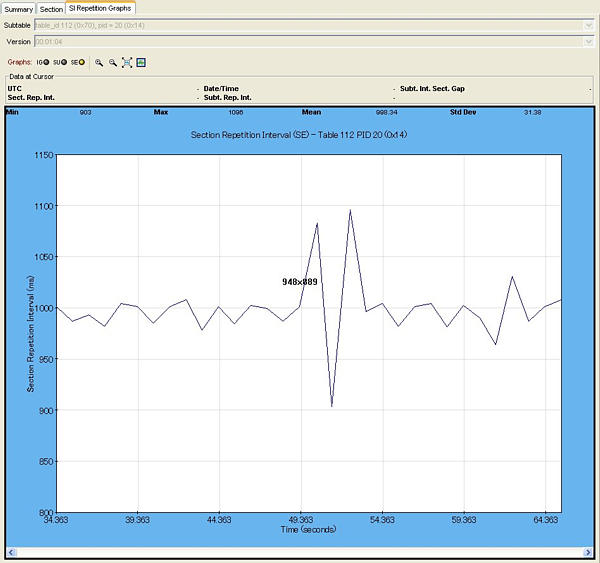Click the highest peak on the graph

[x=350, y=210]
